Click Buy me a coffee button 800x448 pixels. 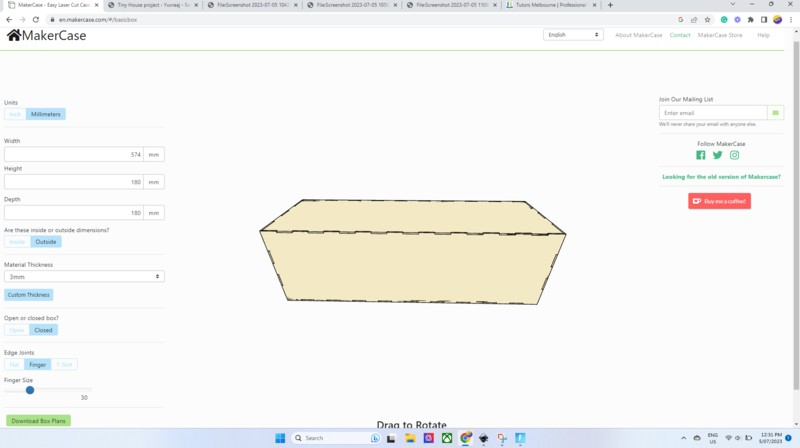(x=719, y=201)
